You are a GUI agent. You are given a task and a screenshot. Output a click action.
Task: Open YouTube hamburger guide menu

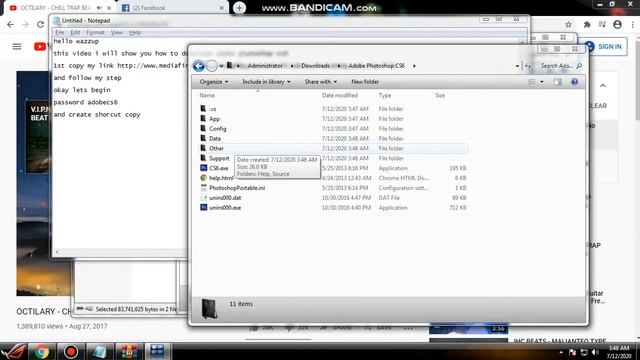point(17,47)
